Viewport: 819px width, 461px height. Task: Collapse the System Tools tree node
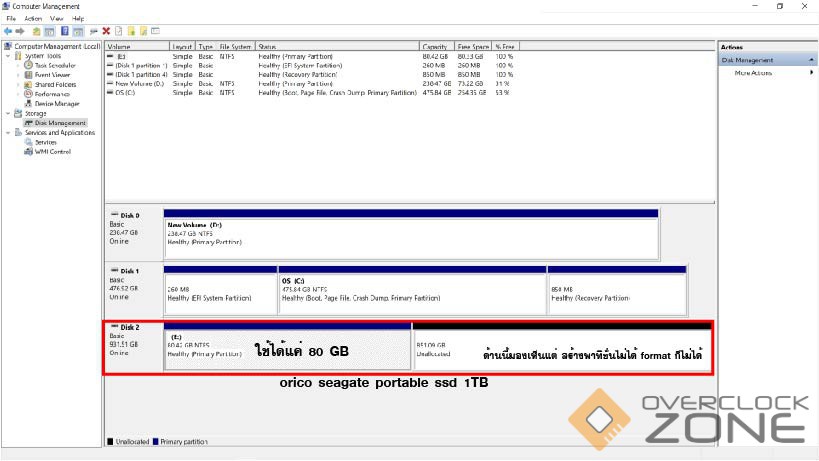[8, 56]
